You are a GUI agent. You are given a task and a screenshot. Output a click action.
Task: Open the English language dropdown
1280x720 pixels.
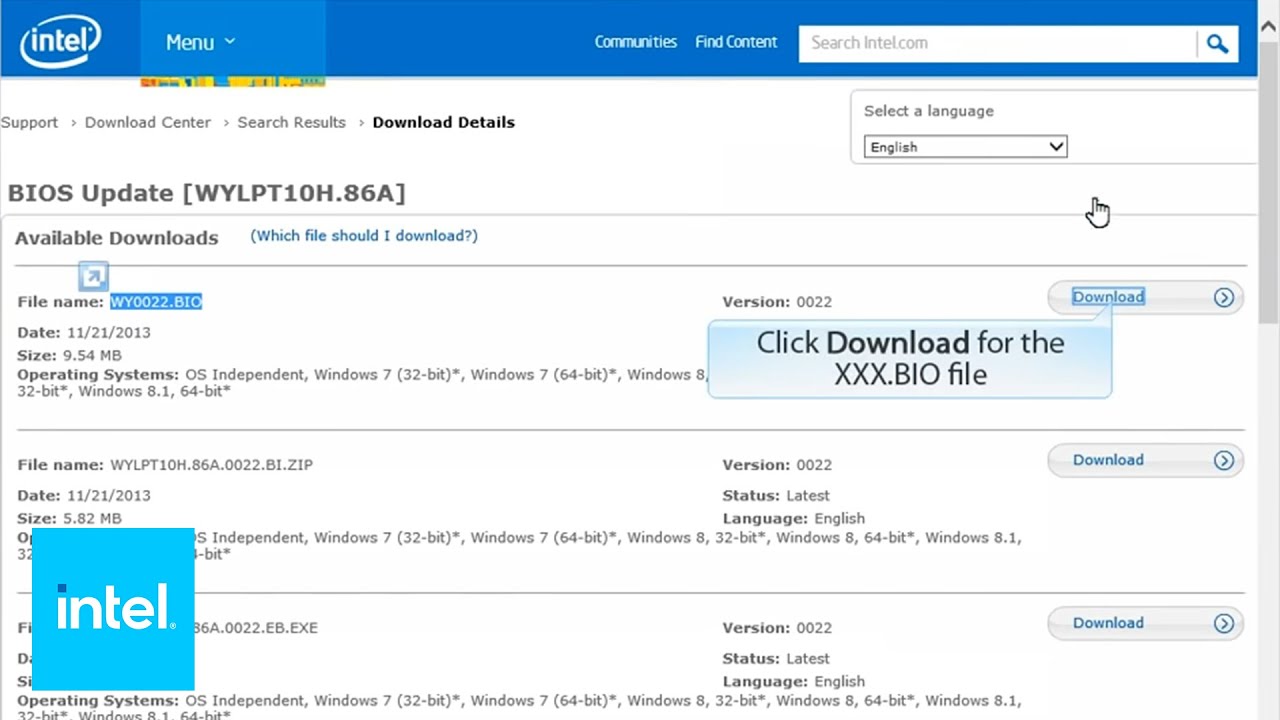(x=966, y=147)
